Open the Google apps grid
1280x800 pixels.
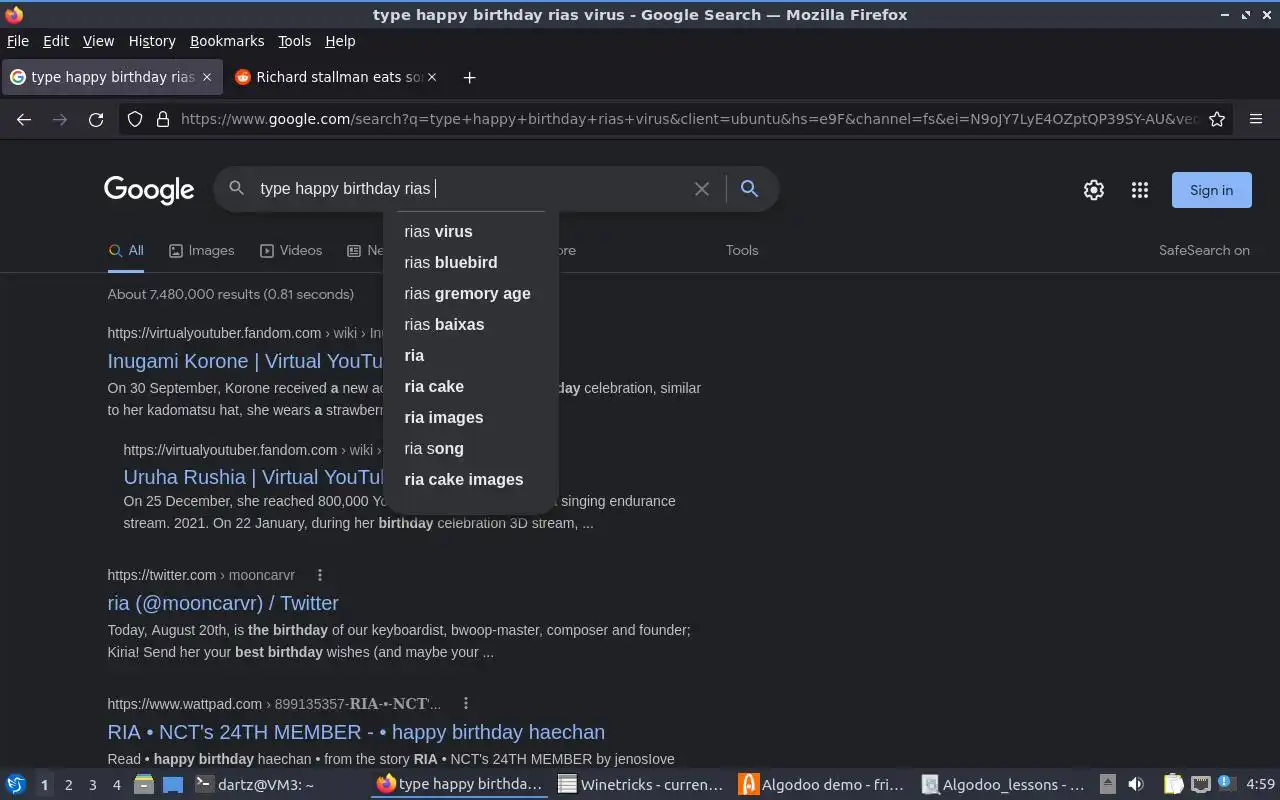click(1140, 190)
